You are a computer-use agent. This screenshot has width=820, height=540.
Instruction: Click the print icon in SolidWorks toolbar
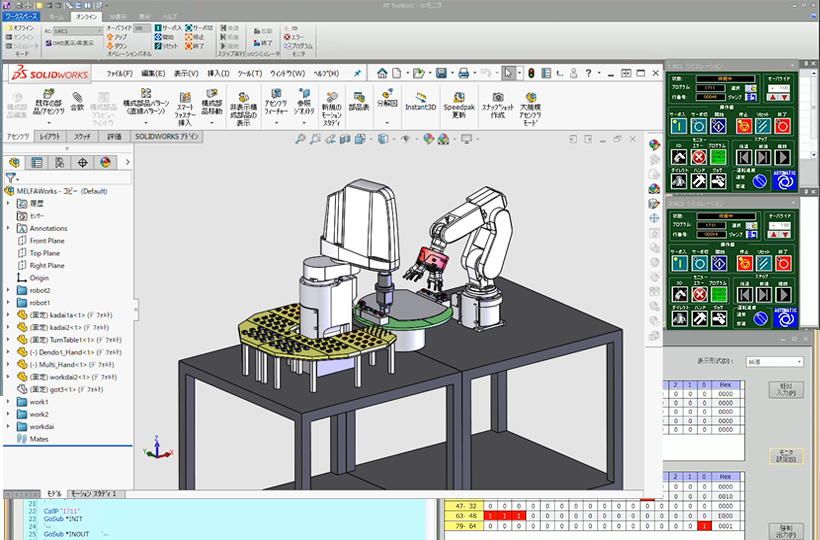coord(463,73)
